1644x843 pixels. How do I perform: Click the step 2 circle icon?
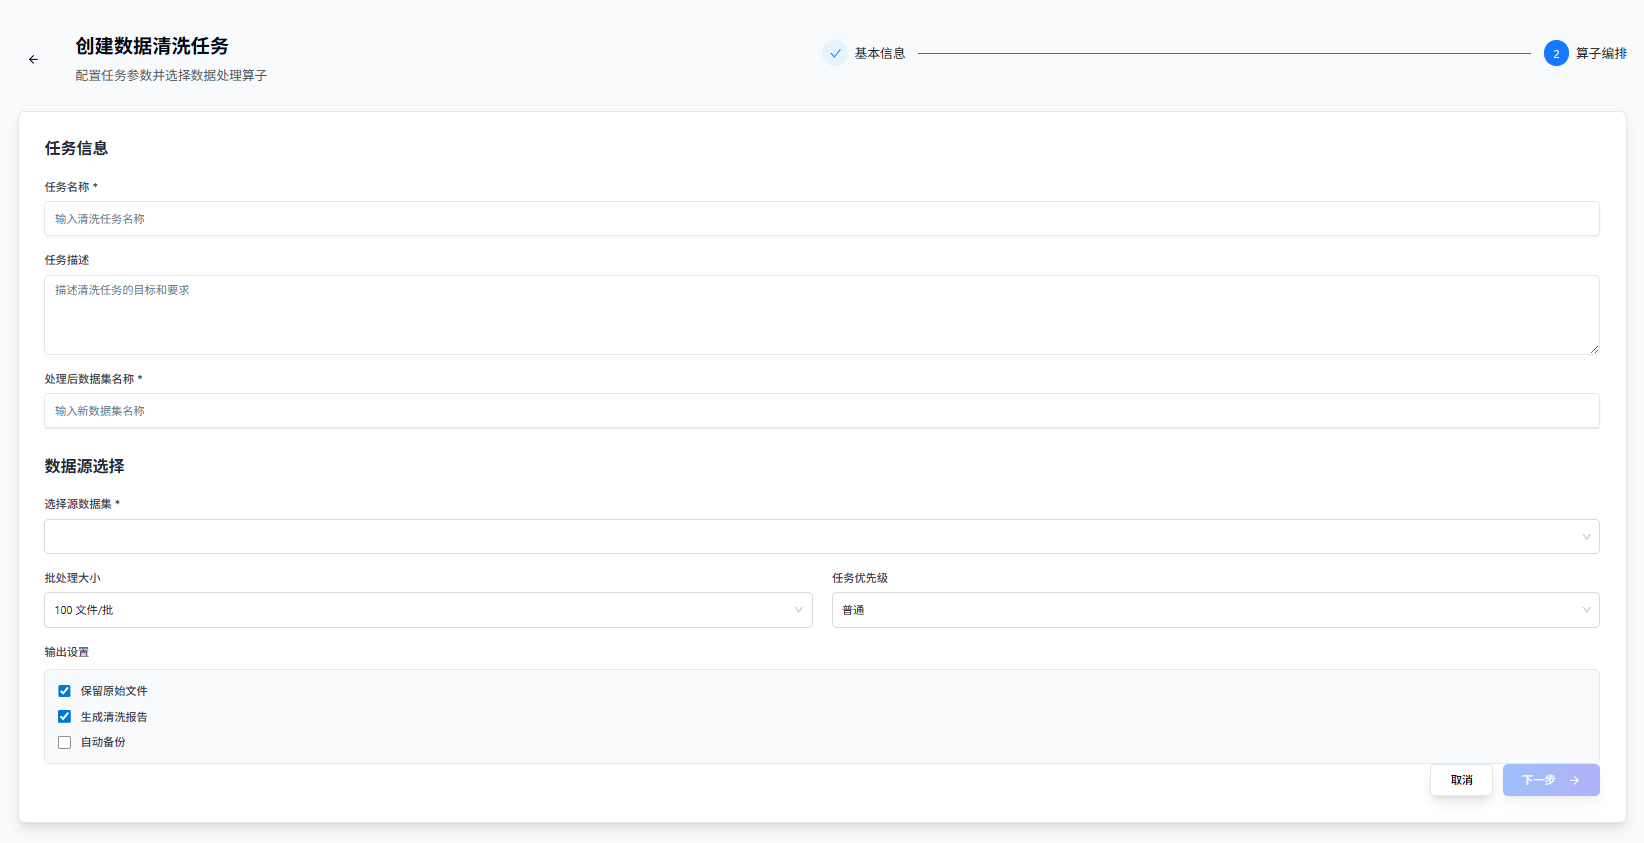click(1555, 54)
